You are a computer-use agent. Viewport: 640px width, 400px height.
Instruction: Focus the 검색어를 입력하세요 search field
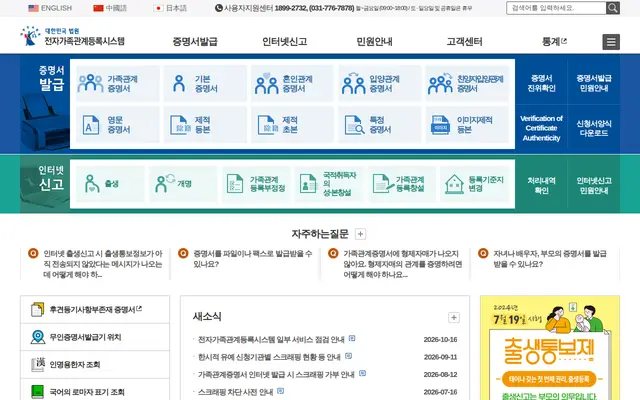click(556, 8)
